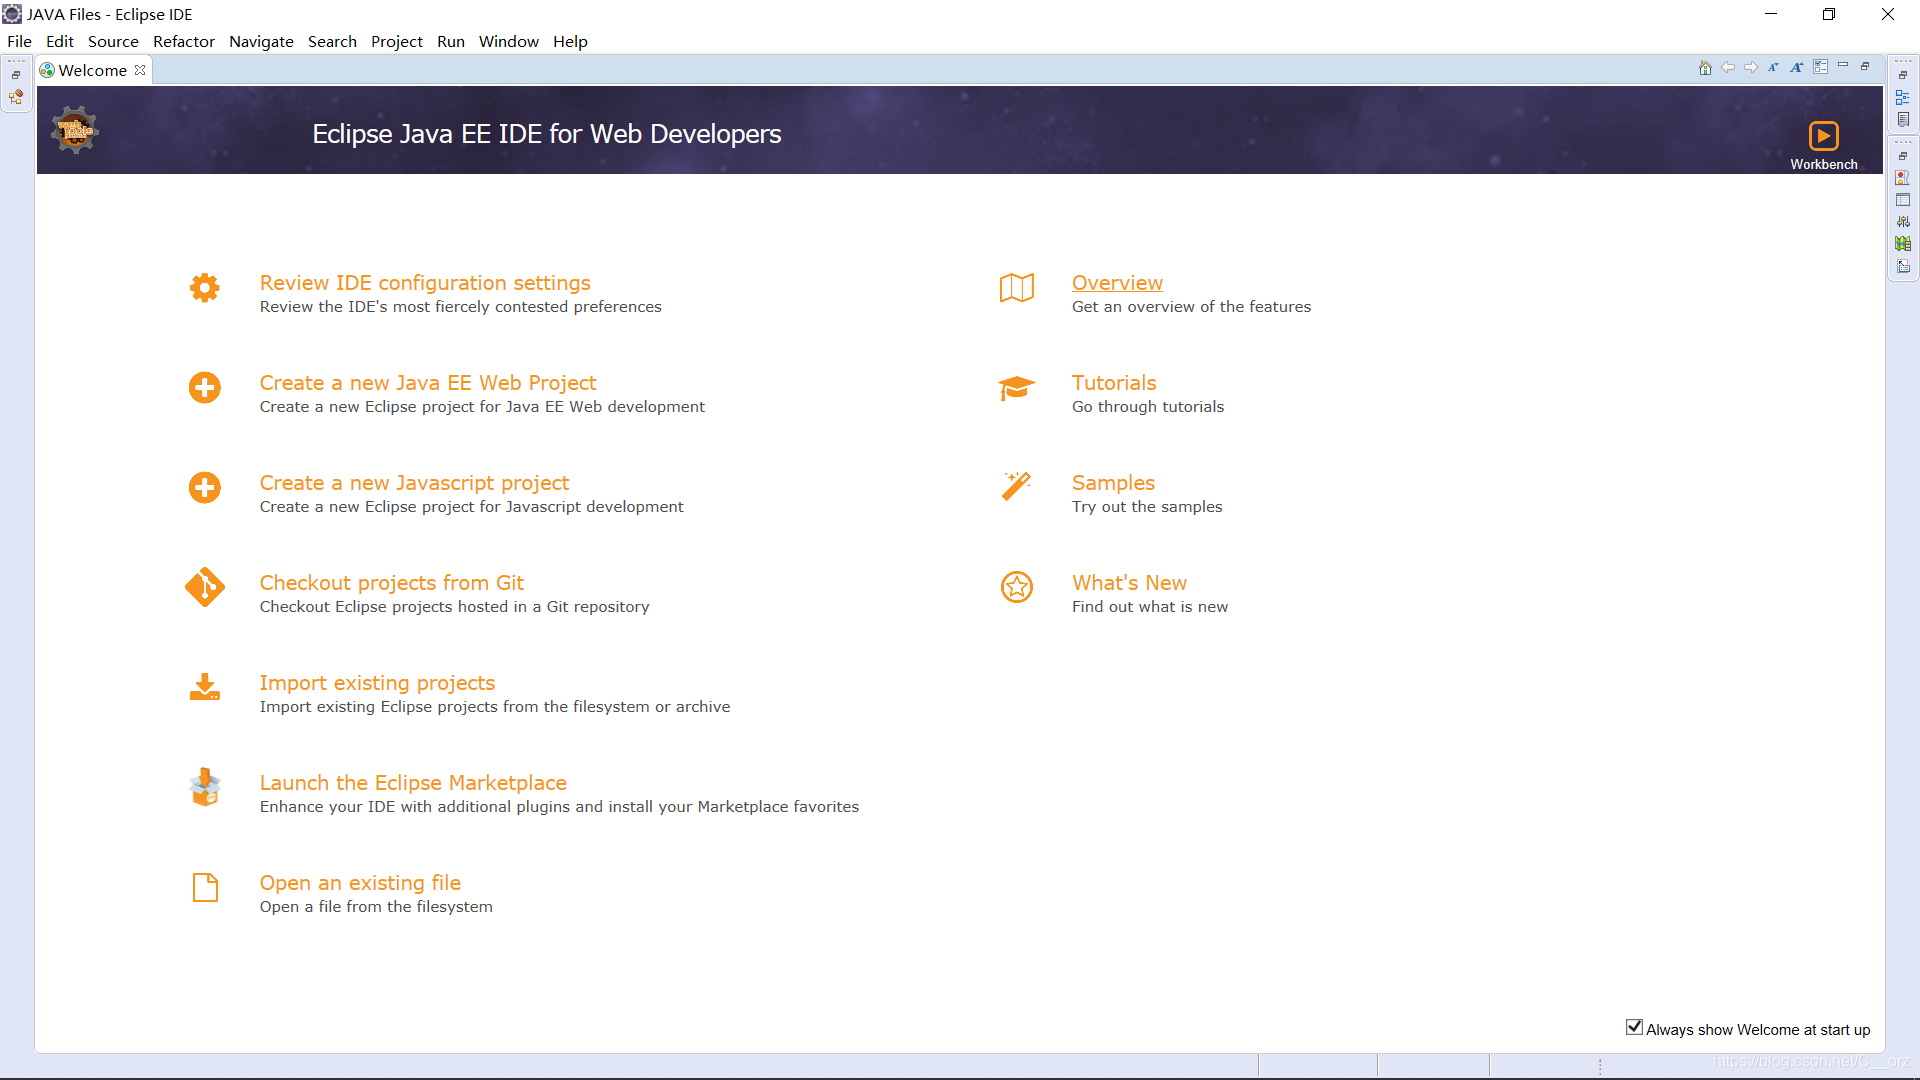Select the Welcome tab
This screenshot has width=1920, height=1080.
[92, 70]
